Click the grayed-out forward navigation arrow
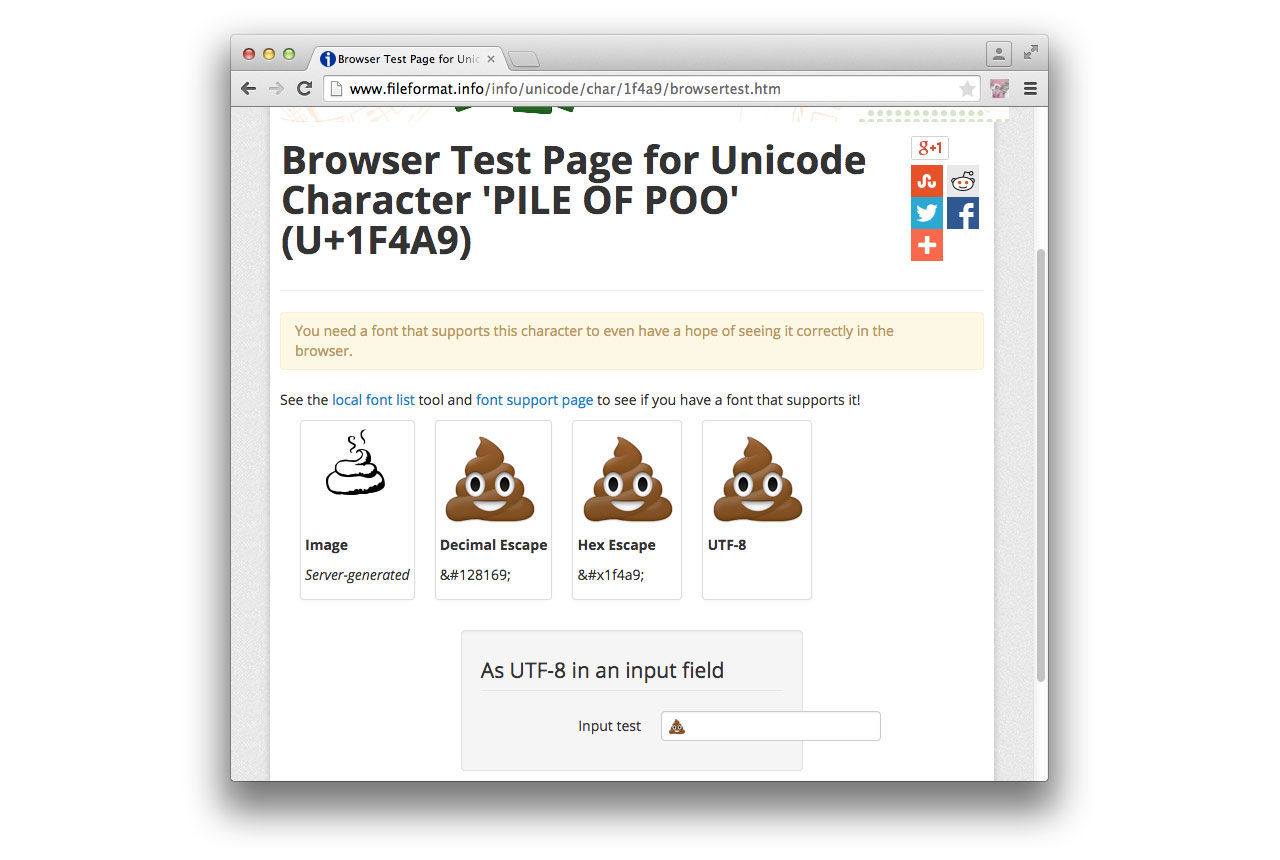The width and height of the screenshot is (1280, 860). tap(276, 88)
